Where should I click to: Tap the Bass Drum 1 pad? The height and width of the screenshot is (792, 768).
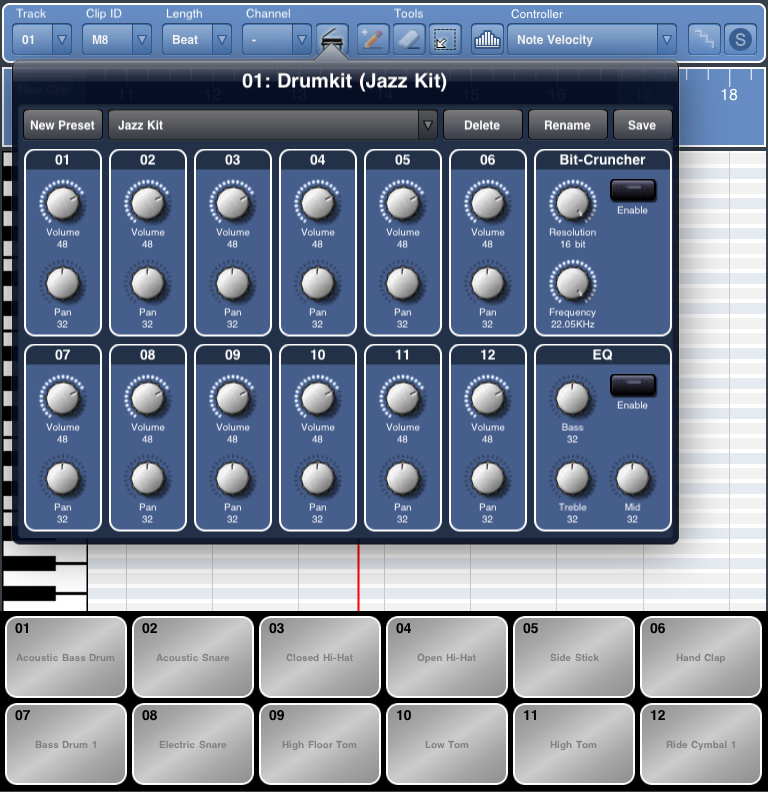point(66,744)
